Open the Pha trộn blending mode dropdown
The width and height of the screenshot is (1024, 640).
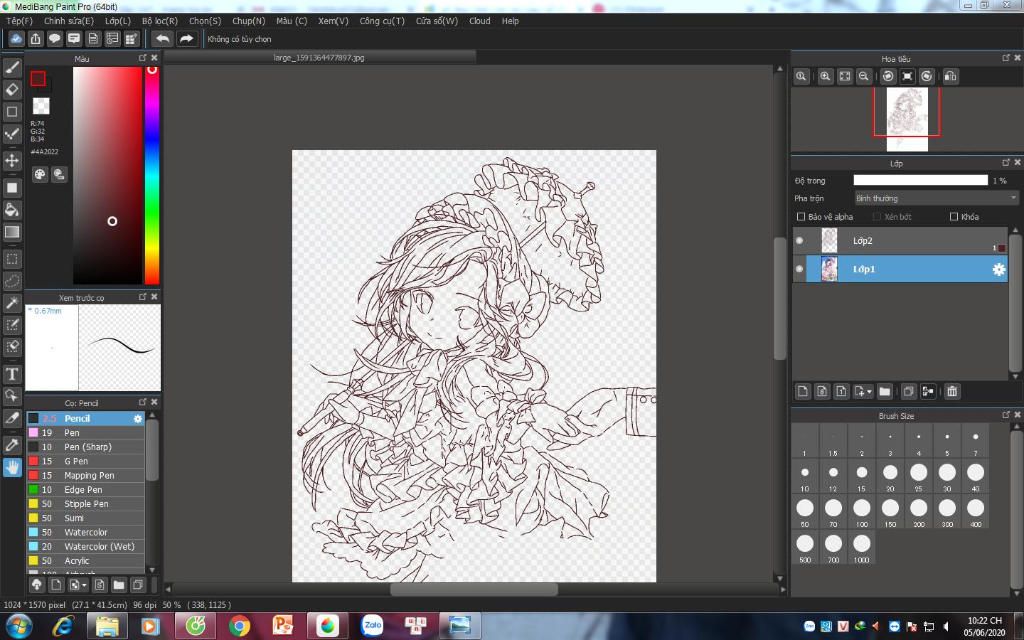click(x=936, y=198)
